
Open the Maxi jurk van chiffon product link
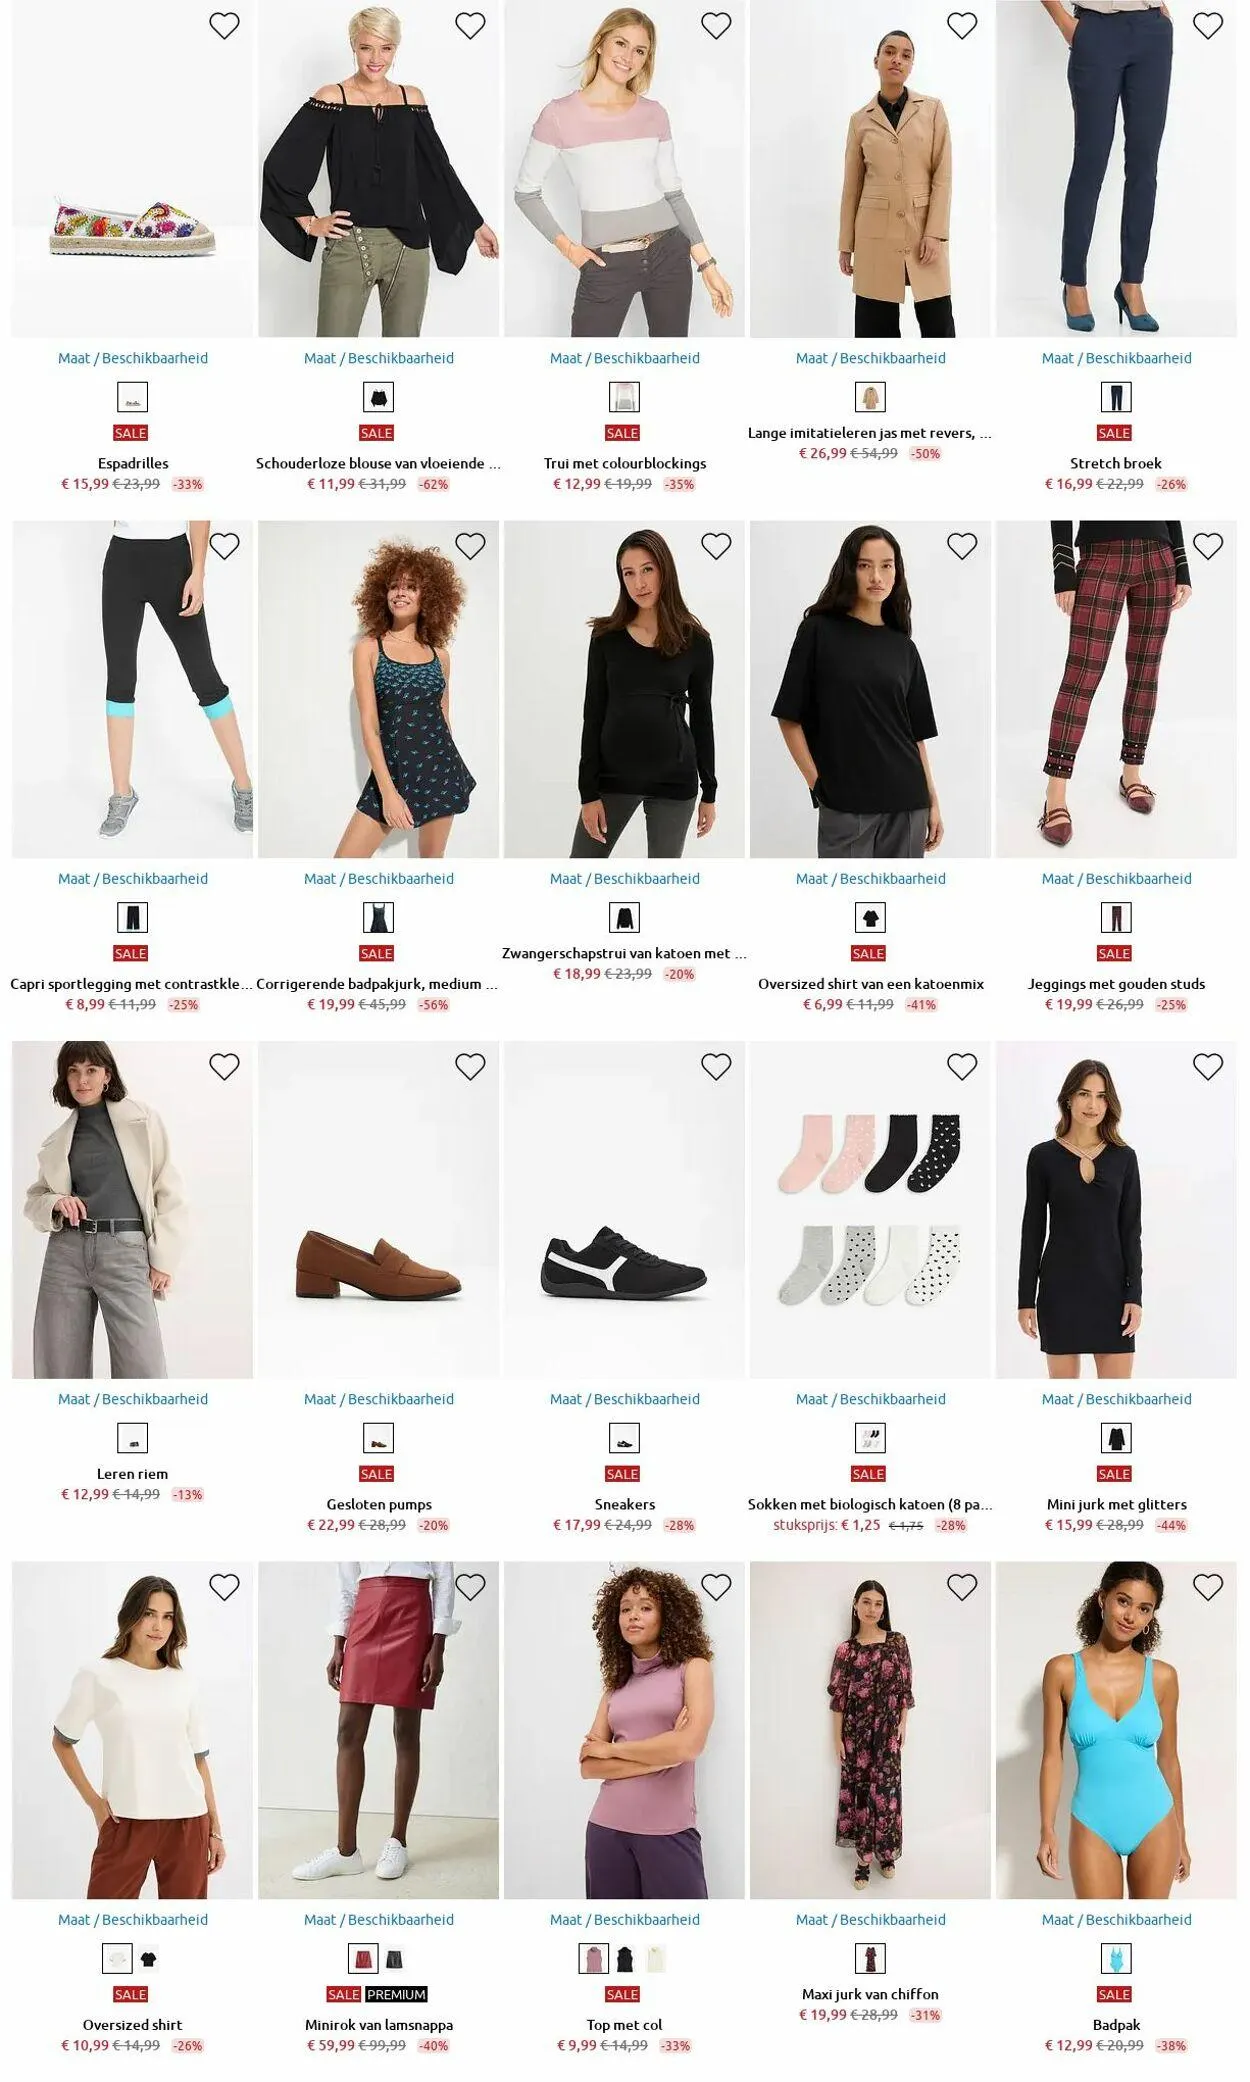870,1994
